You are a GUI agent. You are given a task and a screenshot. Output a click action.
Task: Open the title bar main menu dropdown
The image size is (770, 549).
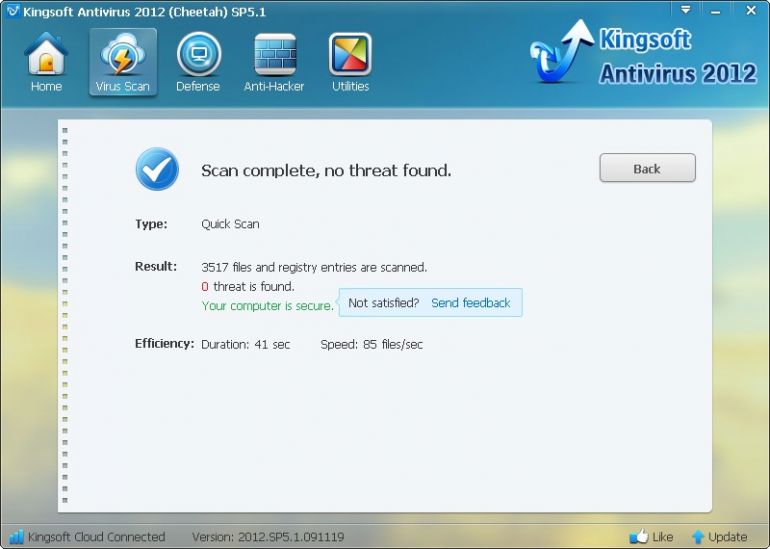click(687, 9)
